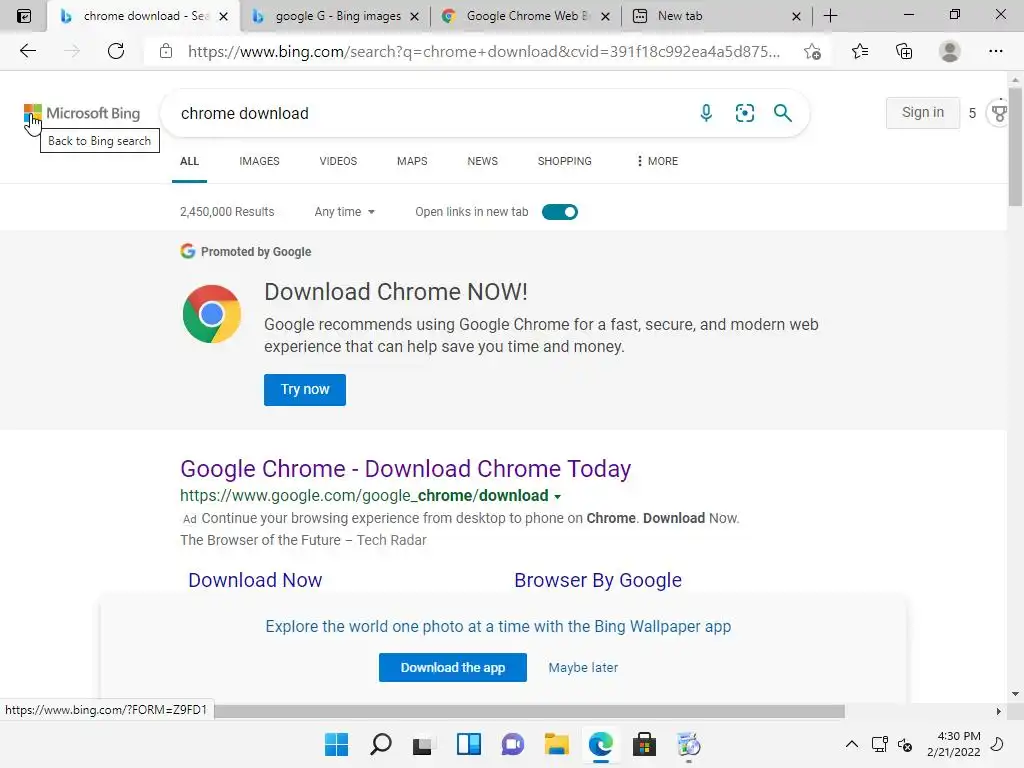The image size is (1024, 768).
Task: Switch to Google Chrome Web Browser tab
Action: pyautogui.click(x=526, y=16)
